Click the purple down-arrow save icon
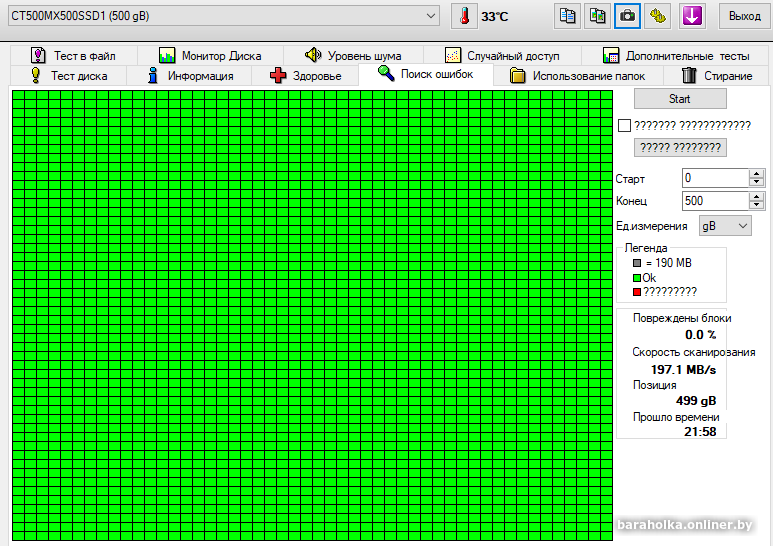This screenshot has height=546, width=773. pyautogui.click(x=692, y=16)
